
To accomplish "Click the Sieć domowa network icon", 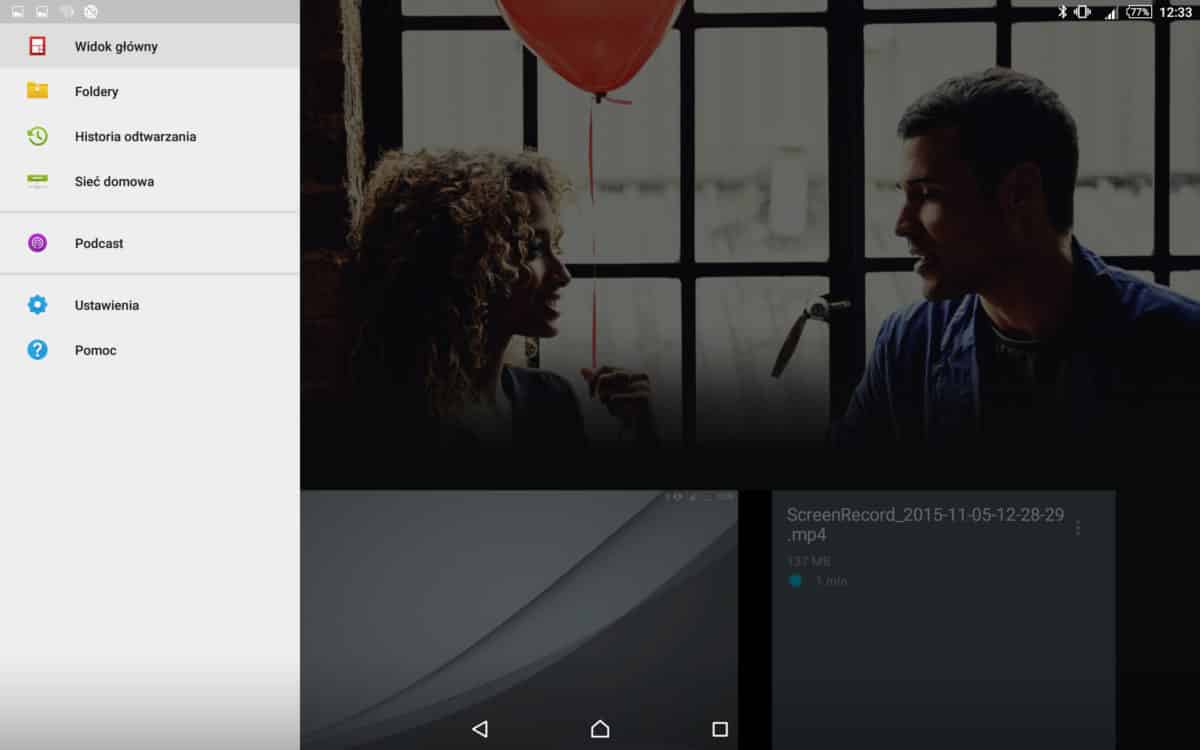I will (37, 181).
